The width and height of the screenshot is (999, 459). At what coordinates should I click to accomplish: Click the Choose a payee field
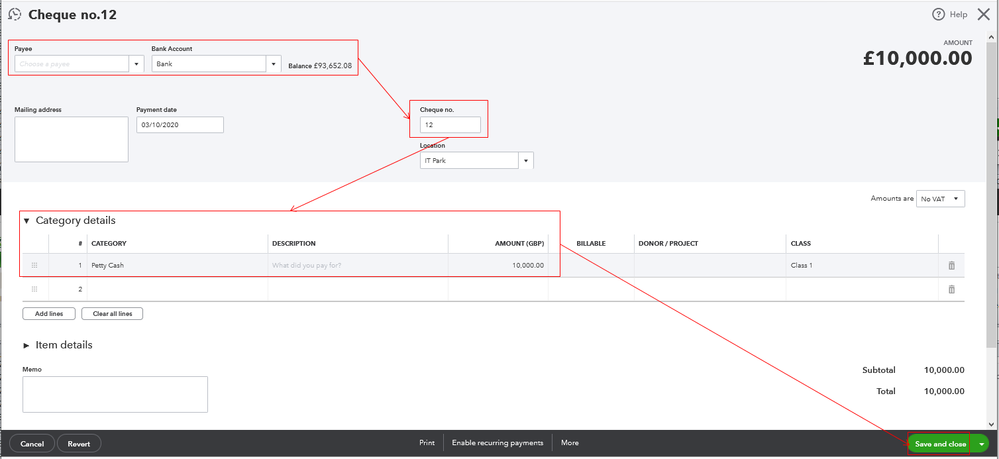tap(72, 64)
